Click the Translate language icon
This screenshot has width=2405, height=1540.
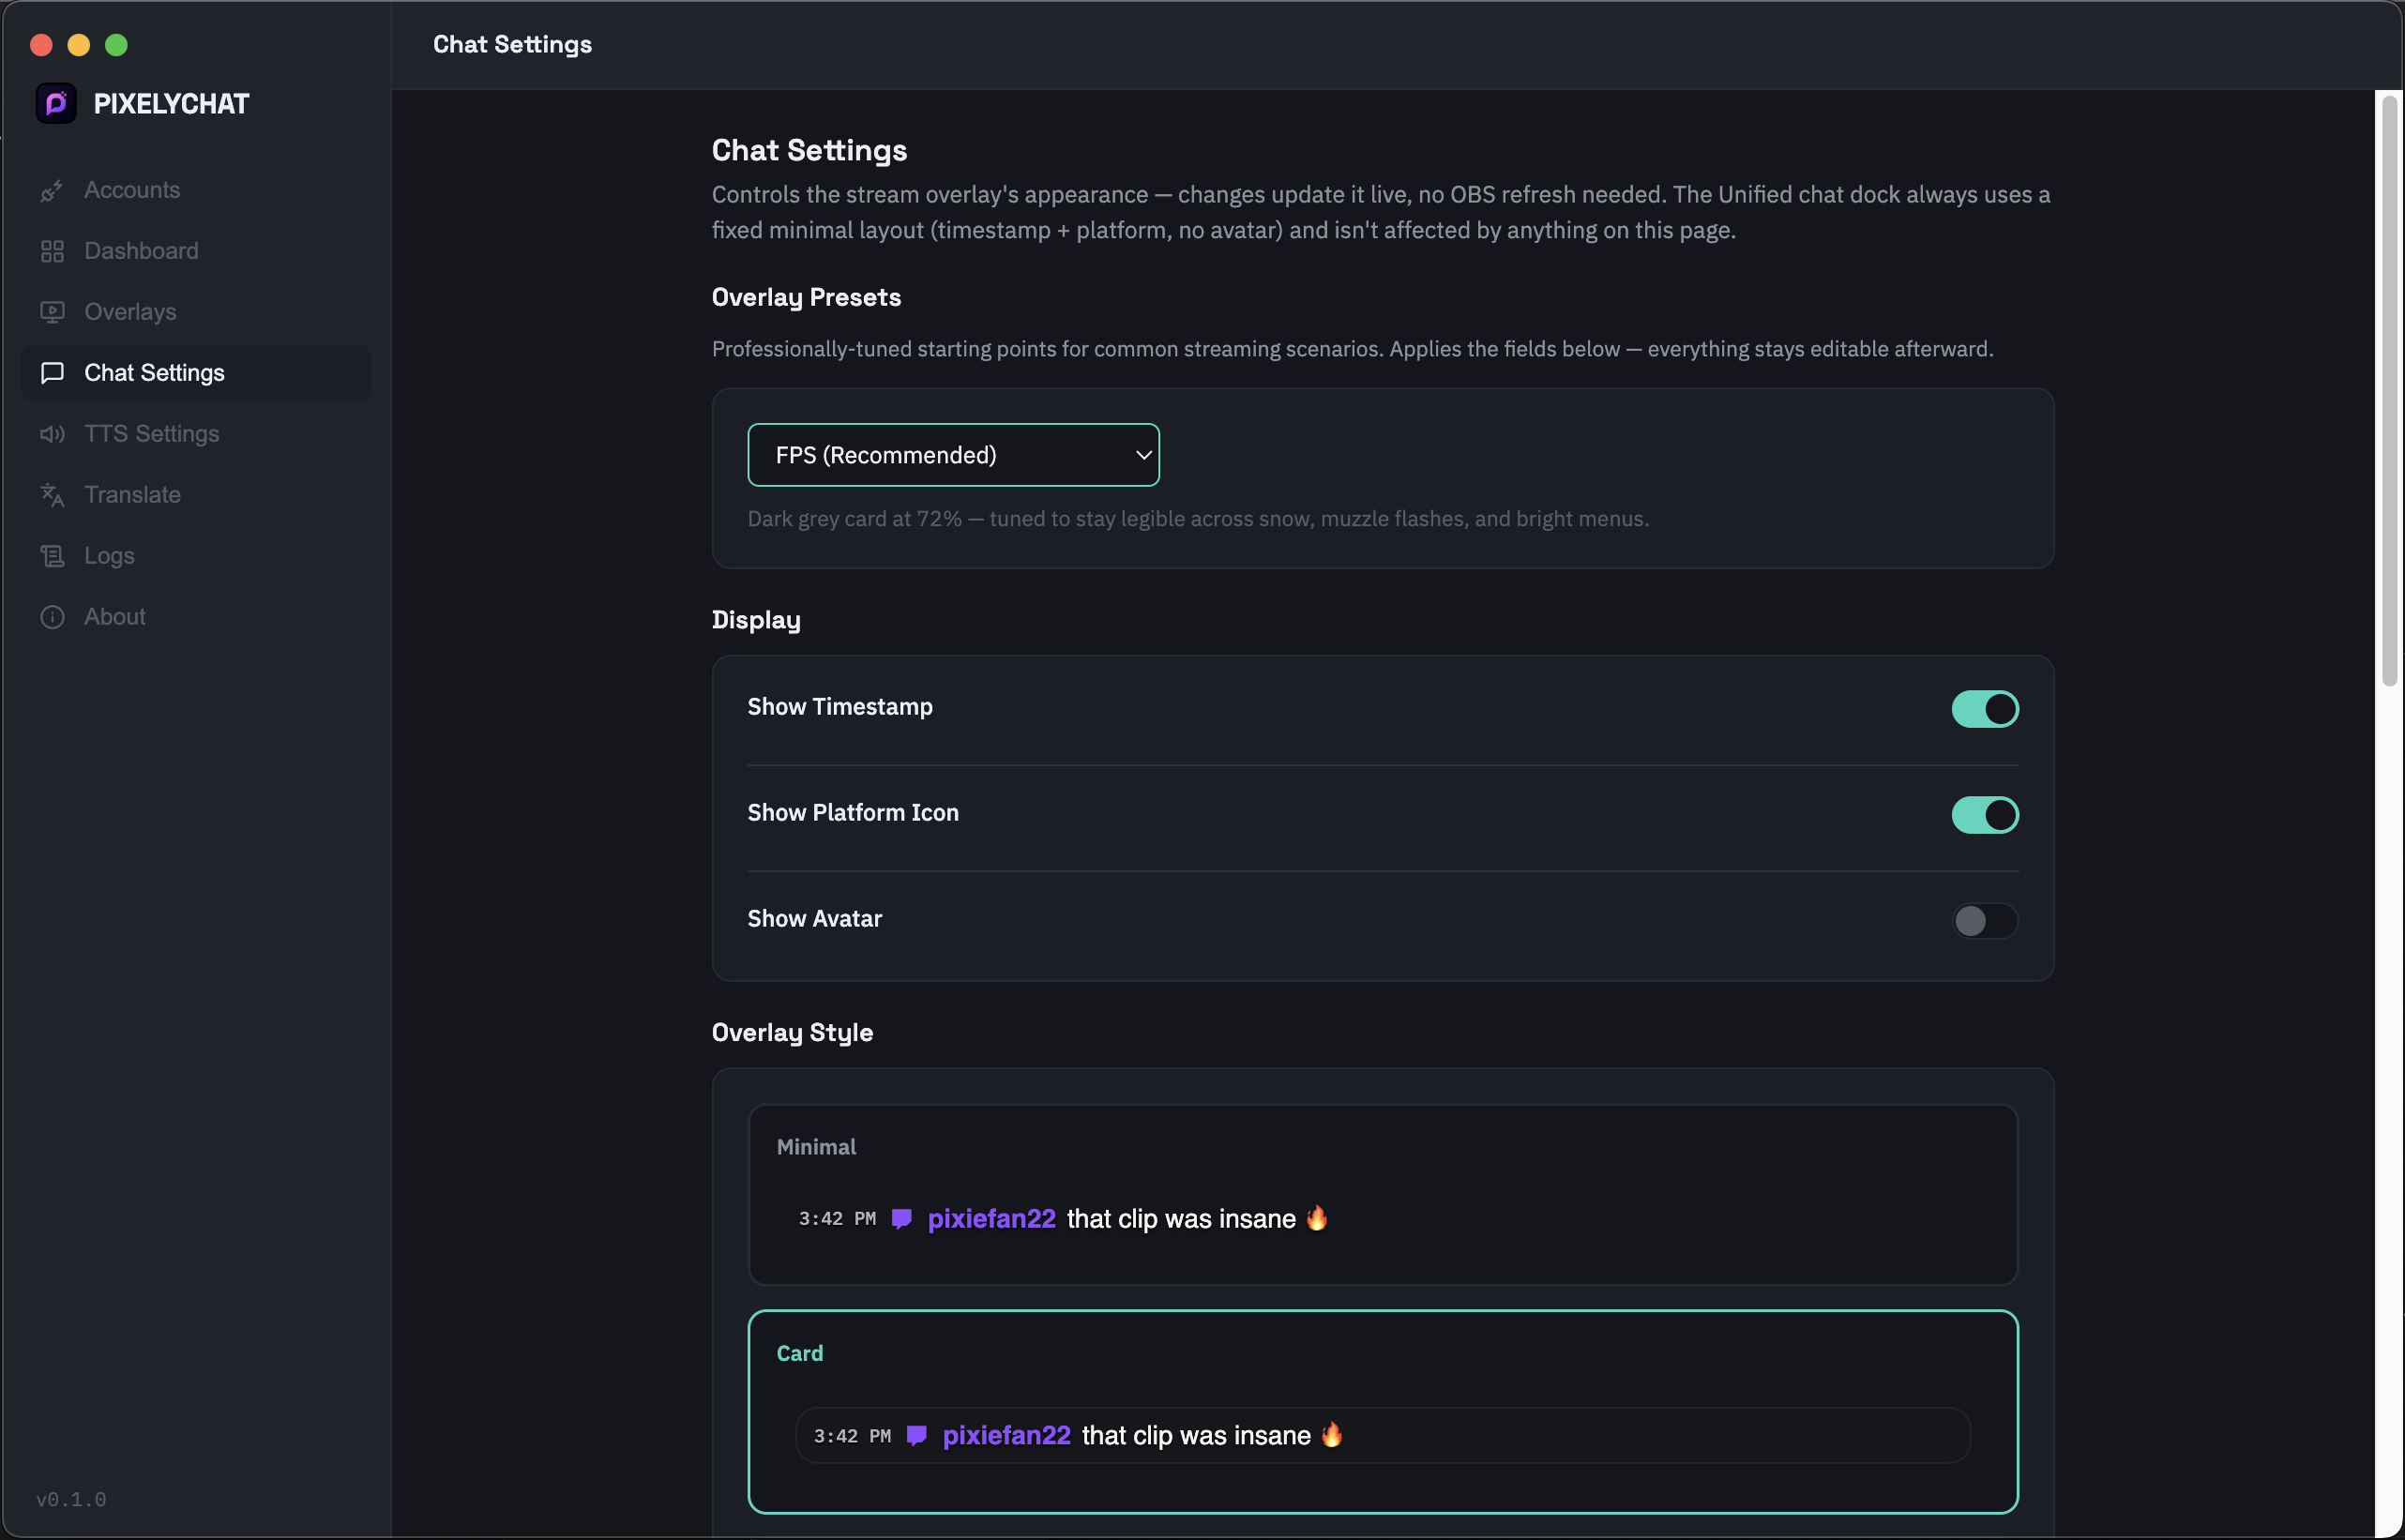tap(52, 495)
